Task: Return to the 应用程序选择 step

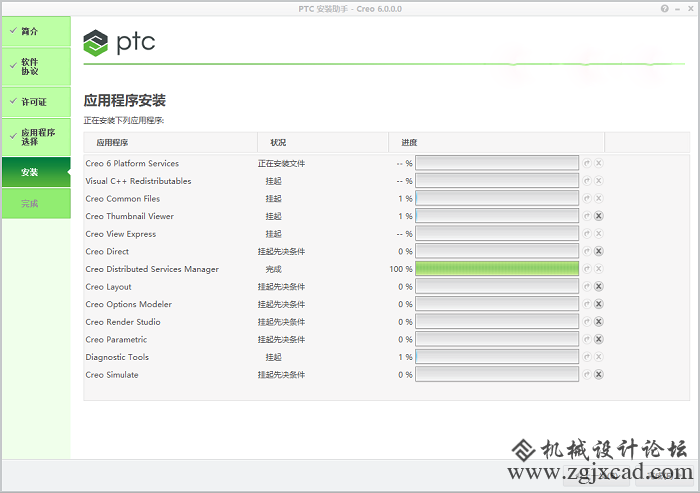Action: point(36,137)
